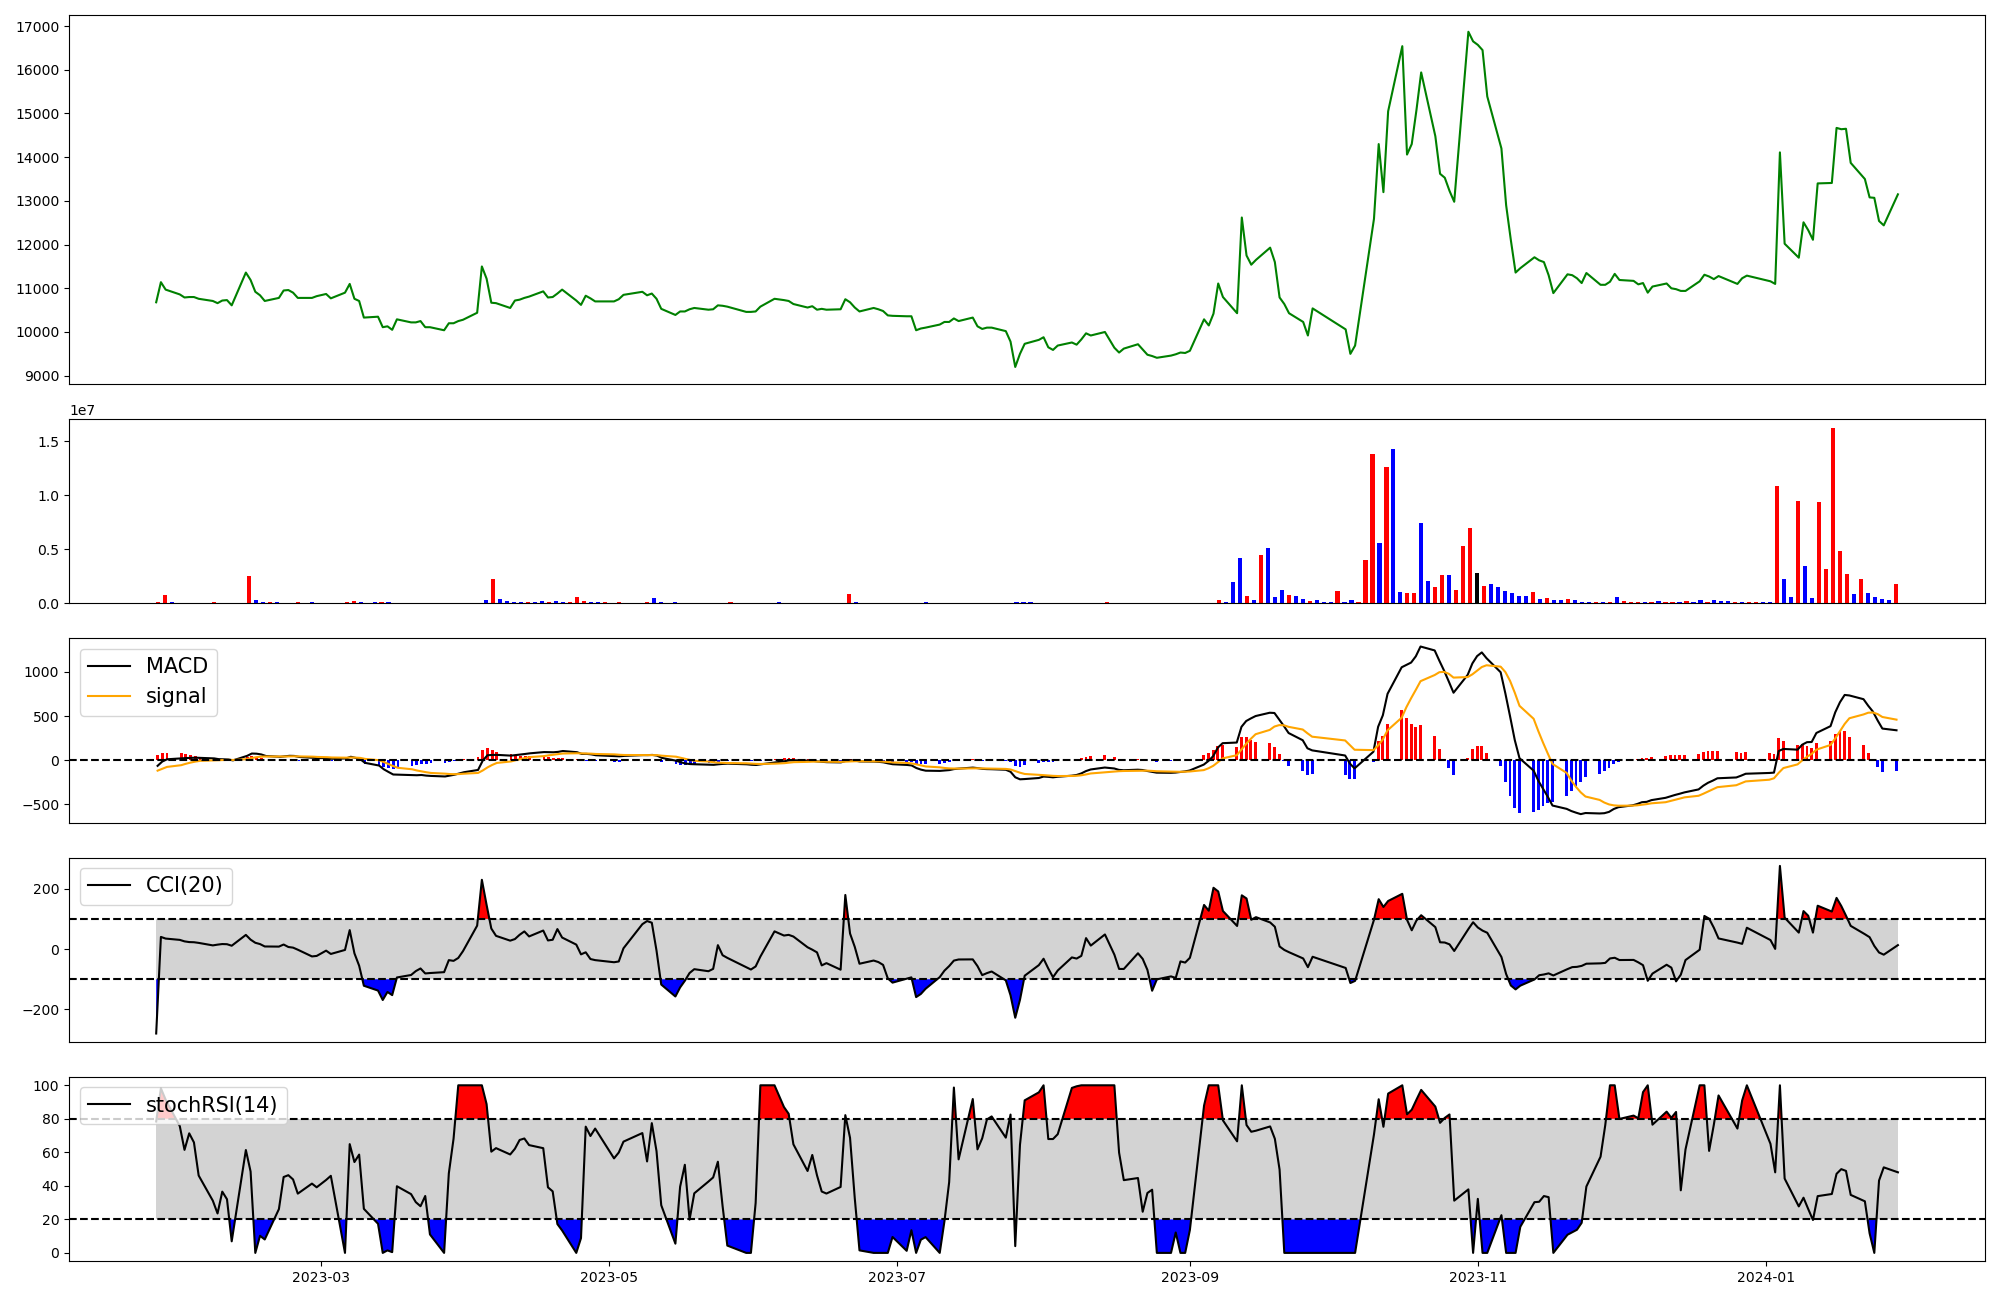Screen dimensions: 2000x1300
Task: Click the single black volume bar
Action: tap(1477, 588)
